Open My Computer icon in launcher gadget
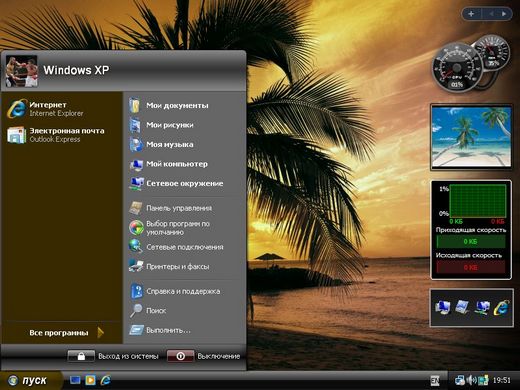 click(442, 307)
